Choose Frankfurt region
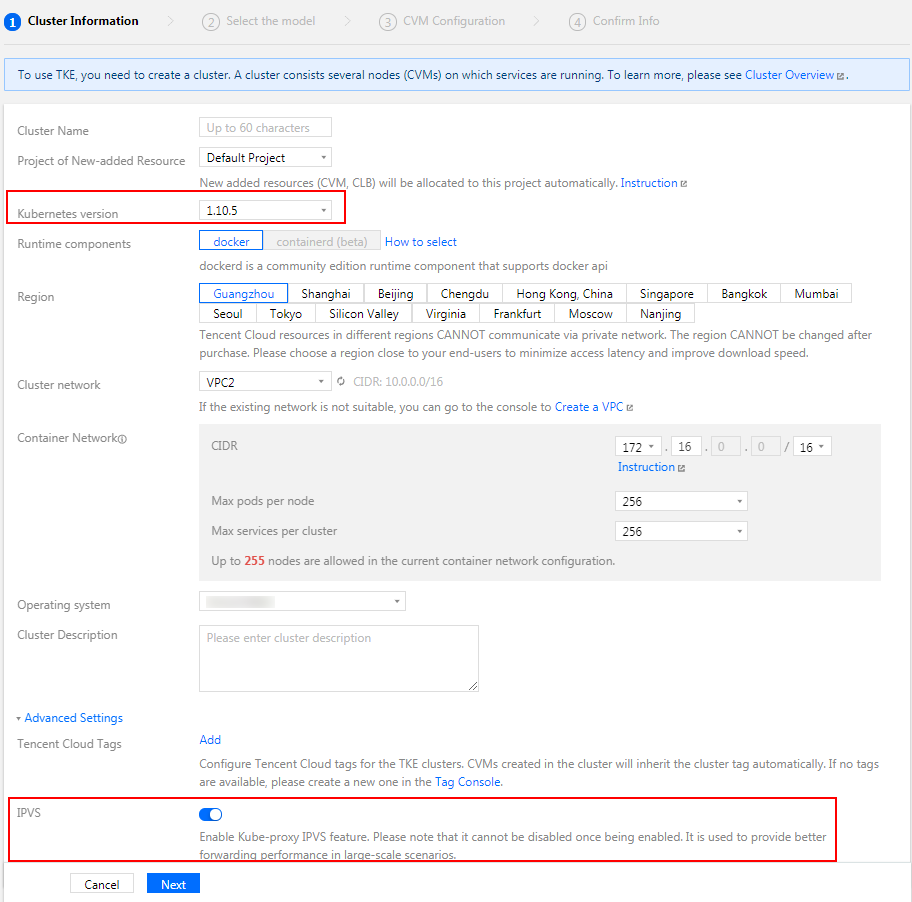 pyautogui.click(x=517, y=313)
